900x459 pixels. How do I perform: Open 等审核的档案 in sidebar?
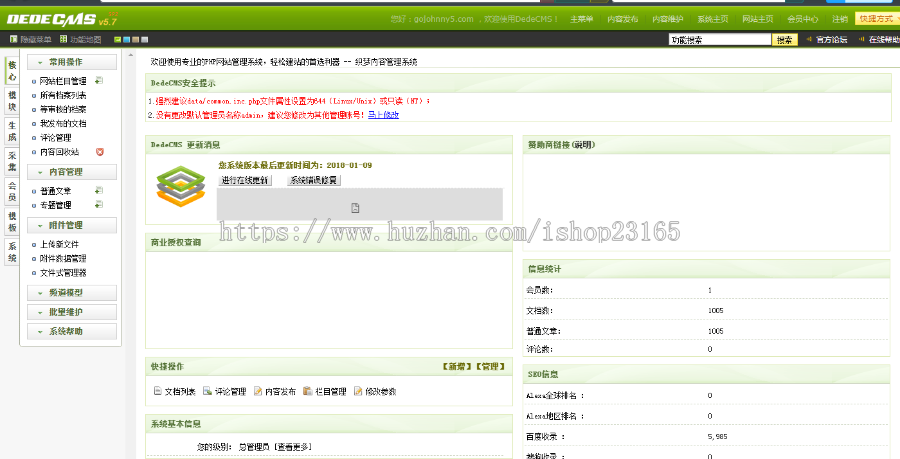tap(63, 109)
